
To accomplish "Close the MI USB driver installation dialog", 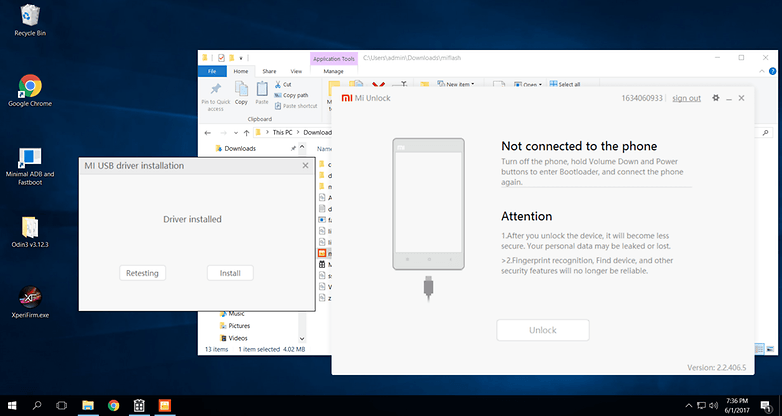I will 305,166.
